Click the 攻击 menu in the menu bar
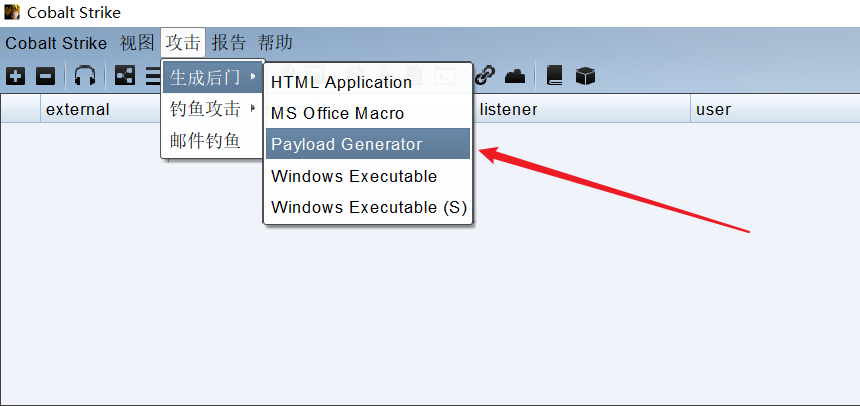This screenshot has width=860, height=406. point(183,43)
